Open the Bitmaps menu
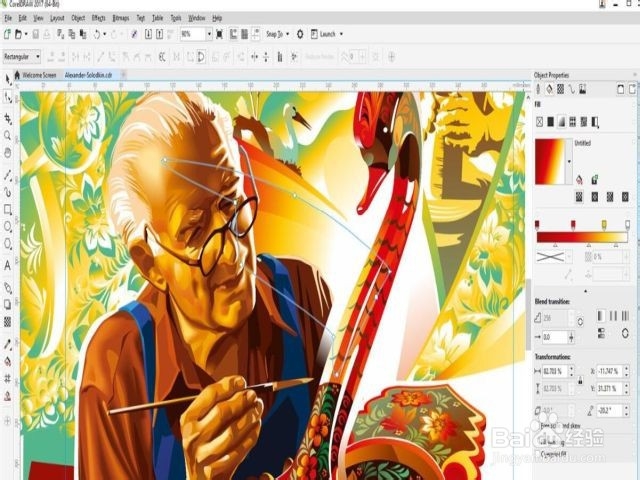Screen dimensions: 640x480 click(121, 18)
